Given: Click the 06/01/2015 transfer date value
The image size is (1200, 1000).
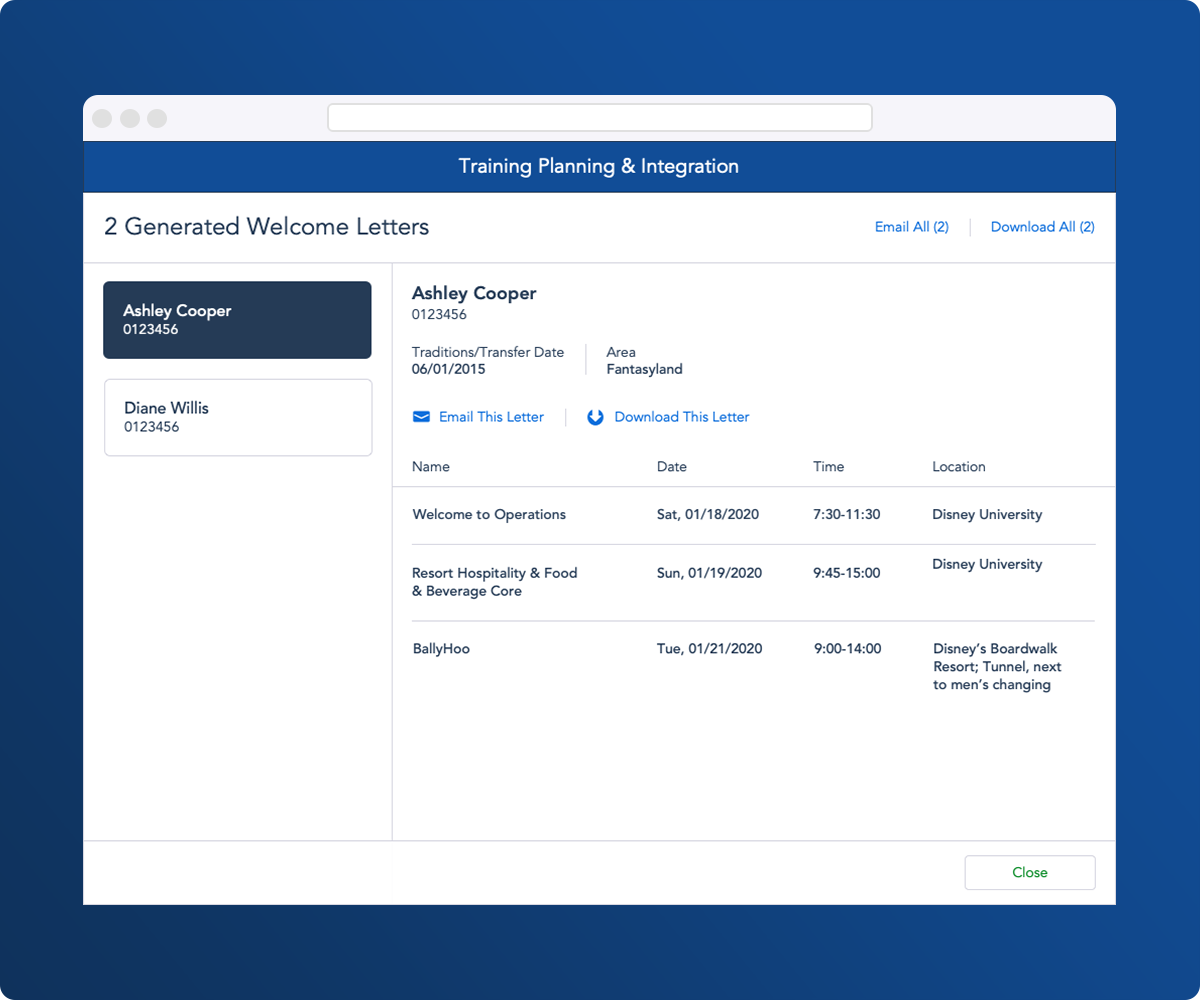Looking at the screenshot, I should tap(449, 369).
